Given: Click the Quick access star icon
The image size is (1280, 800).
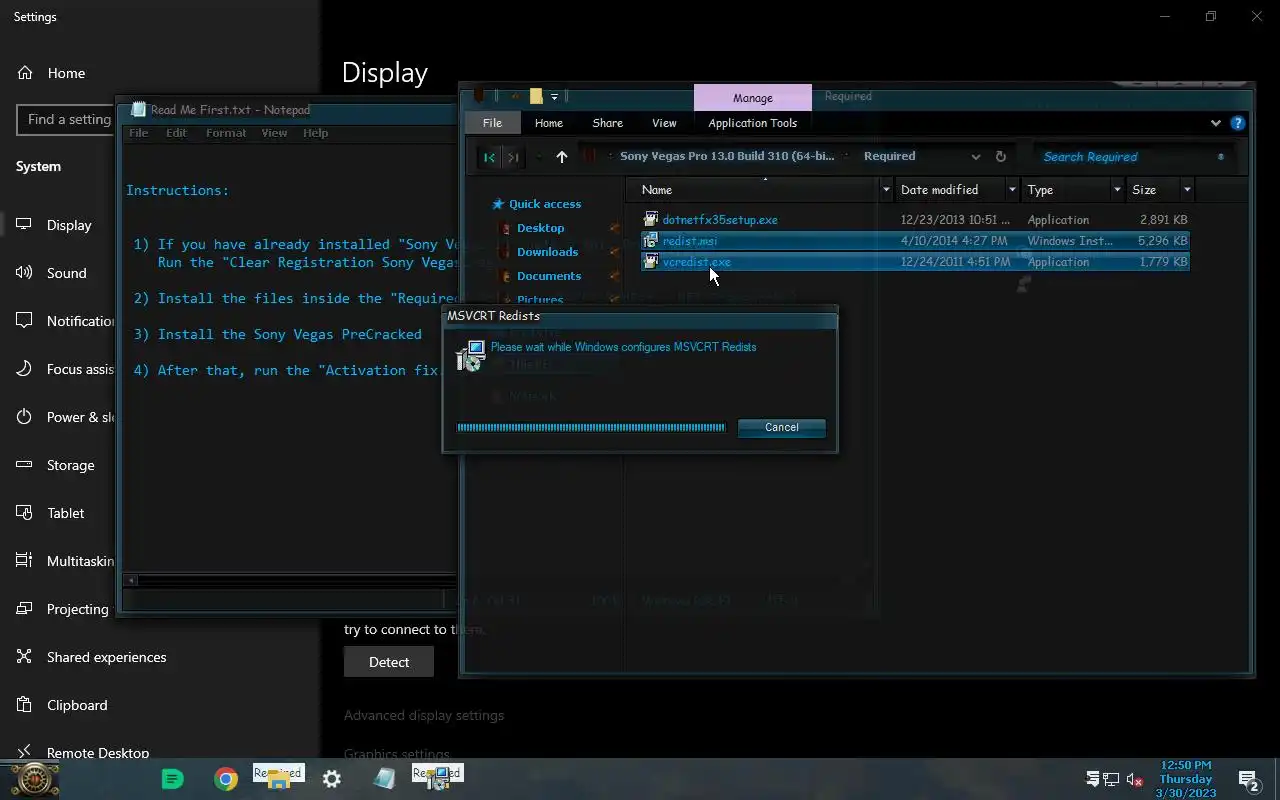Looking at the screenshot, I should coord(498,204).
